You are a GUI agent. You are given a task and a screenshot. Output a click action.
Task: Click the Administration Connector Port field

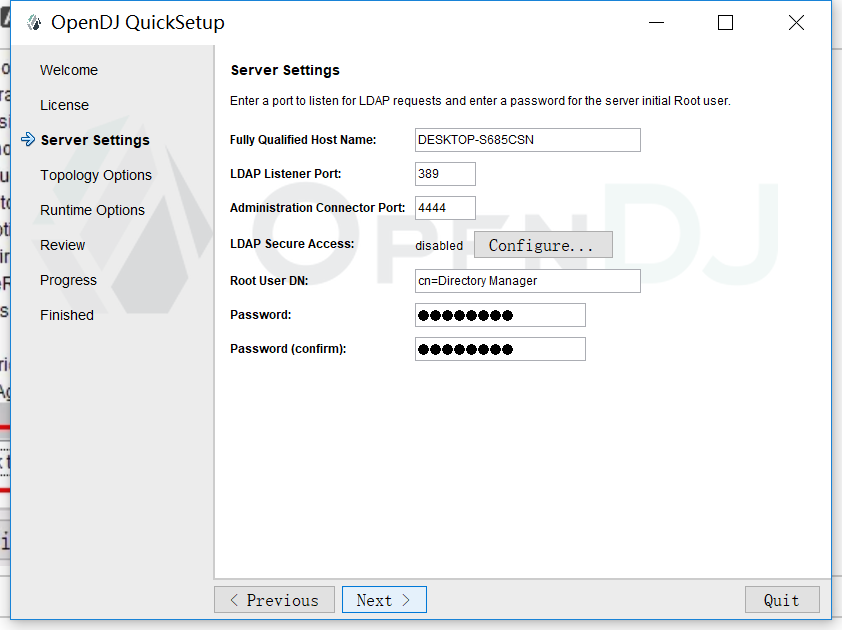445,208
